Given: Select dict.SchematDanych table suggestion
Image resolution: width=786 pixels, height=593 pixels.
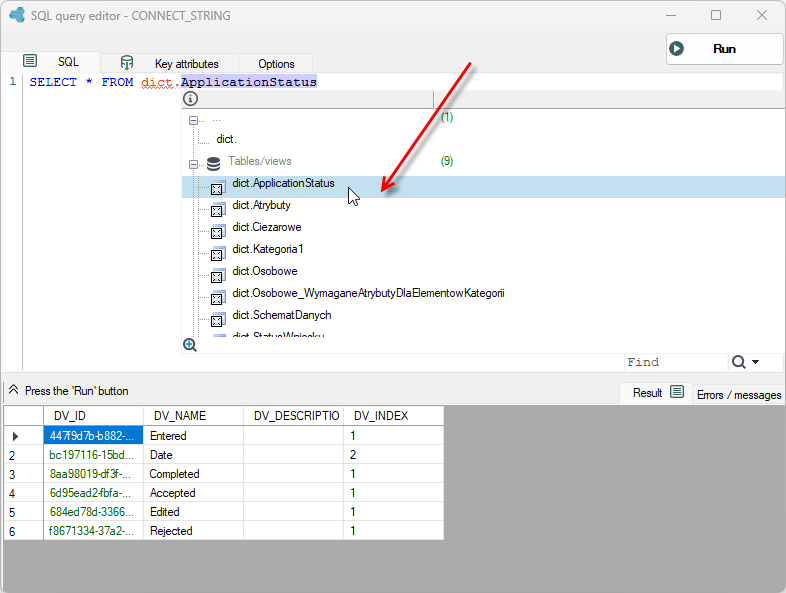Looking at the screenshot, I should (282, 315).
